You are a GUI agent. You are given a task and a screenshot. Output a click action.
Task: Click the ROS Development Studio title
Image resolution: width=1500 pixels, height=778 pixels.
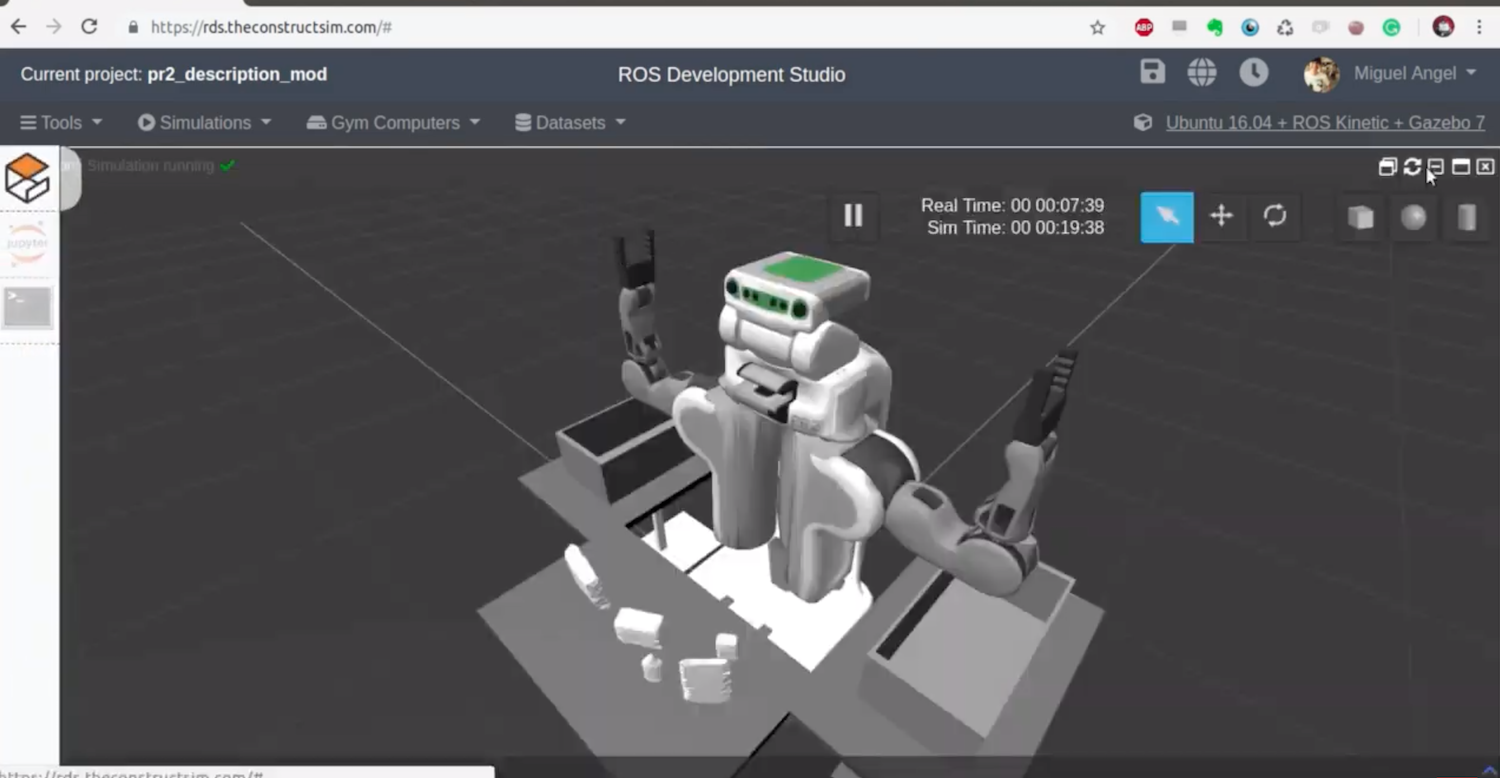[731, 74]
